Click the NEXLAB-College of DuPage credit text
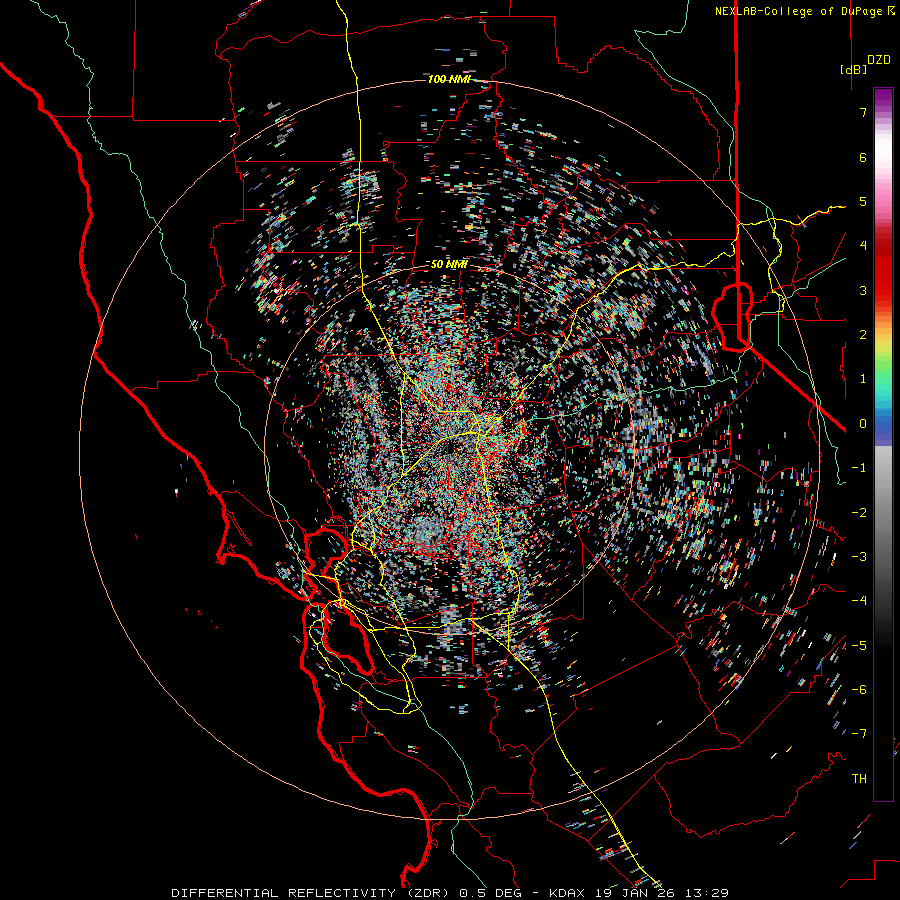 [804, 11]
